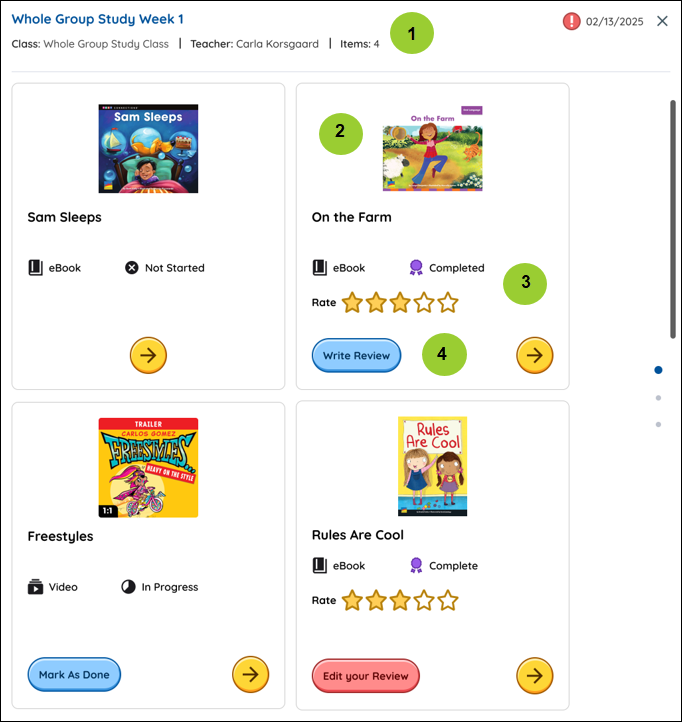Click Write Review for On the Farm
Image resolution: width=682 pixels, height=722 pixels.
pos(356,355)
